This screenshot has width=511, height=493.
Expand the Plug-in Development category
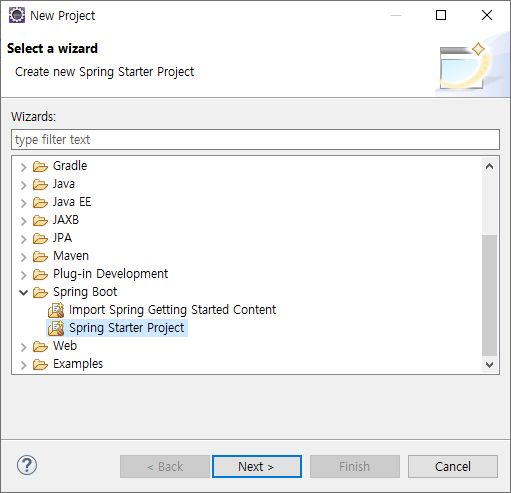point(23,274)
